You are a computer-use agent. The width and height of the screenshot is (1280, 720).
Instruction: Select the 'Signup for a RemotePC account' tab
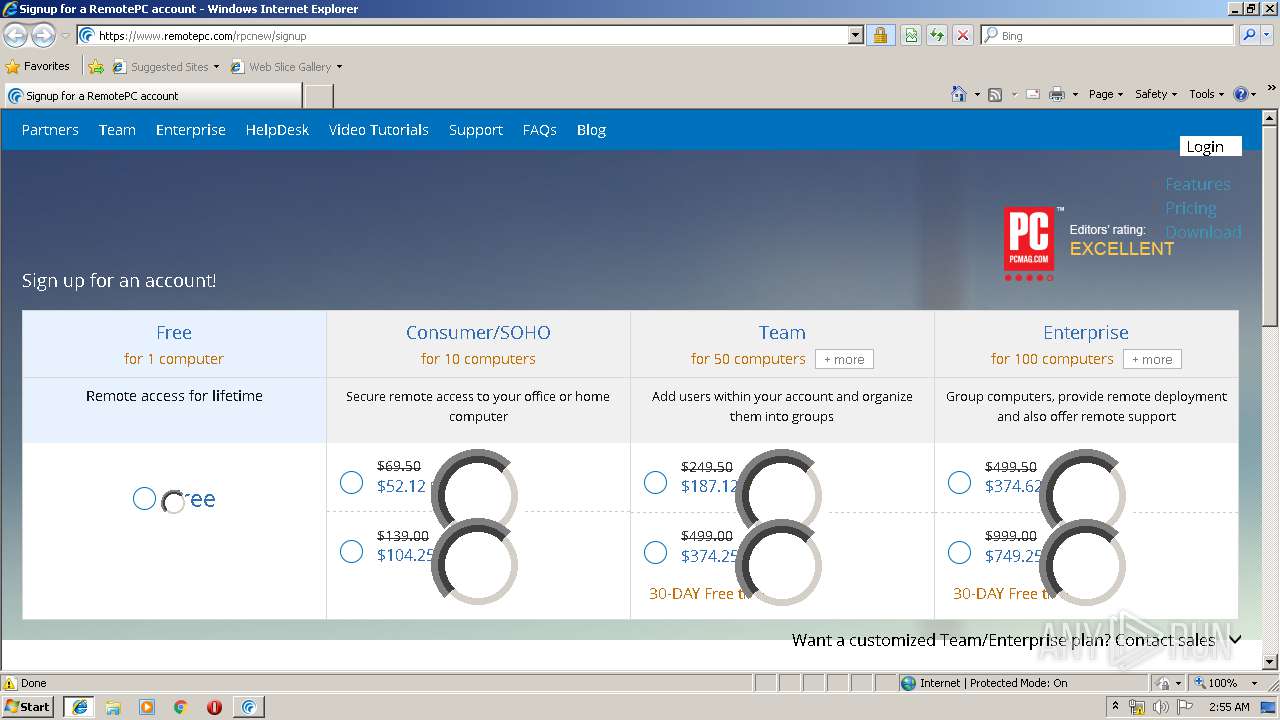pos(152,96)
